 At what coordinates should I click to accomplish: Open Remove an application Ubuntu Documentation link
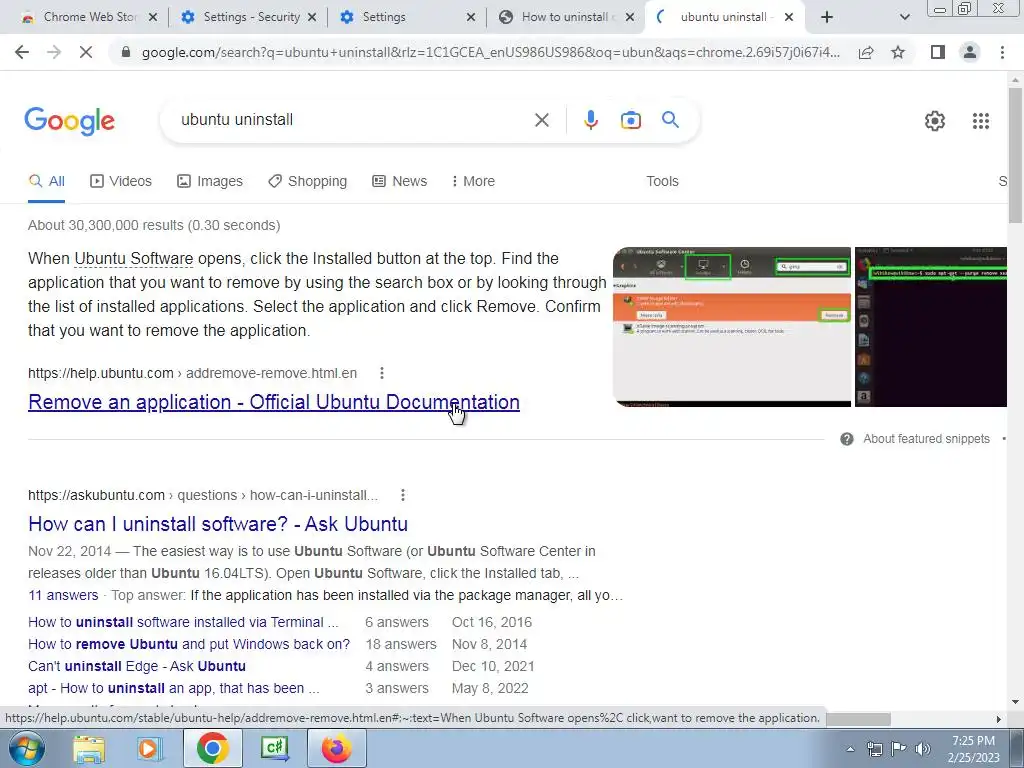pyautogui.click(x=274, y=402)
